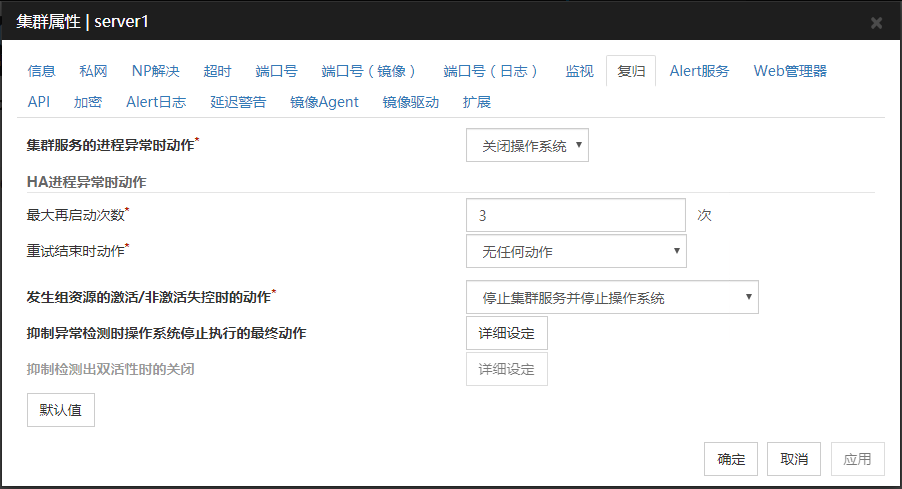Go to the 超时 tab

[217, 71]
